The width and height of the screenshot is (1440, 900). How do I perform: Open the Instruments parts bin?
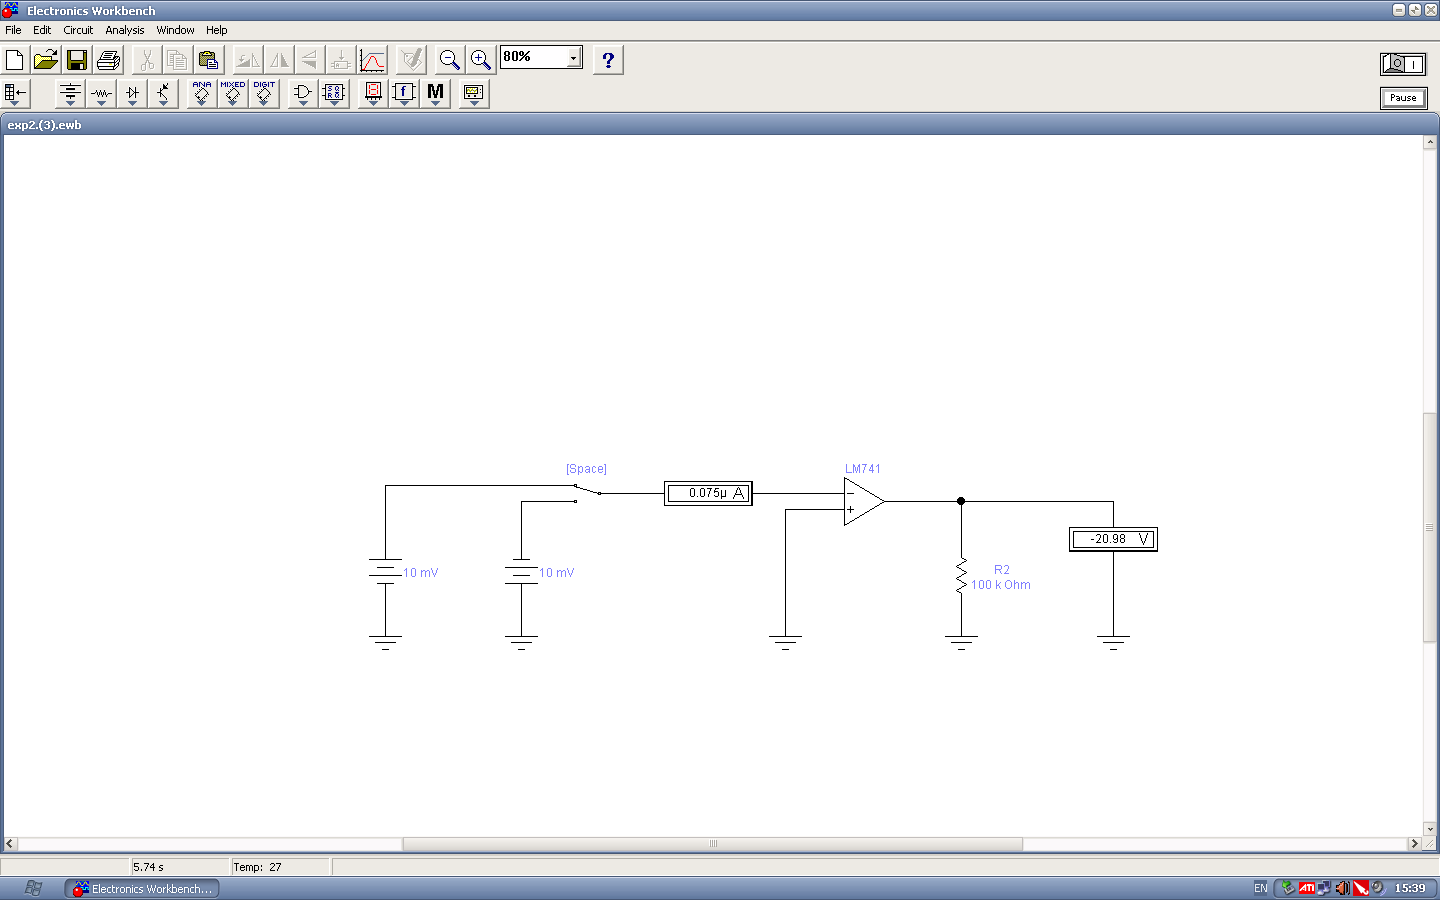[474, 94]
